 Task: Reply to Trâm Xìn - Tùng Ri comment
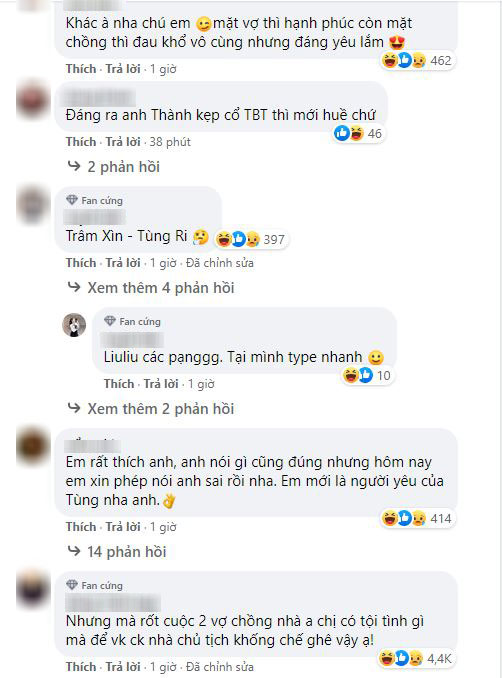123,263
